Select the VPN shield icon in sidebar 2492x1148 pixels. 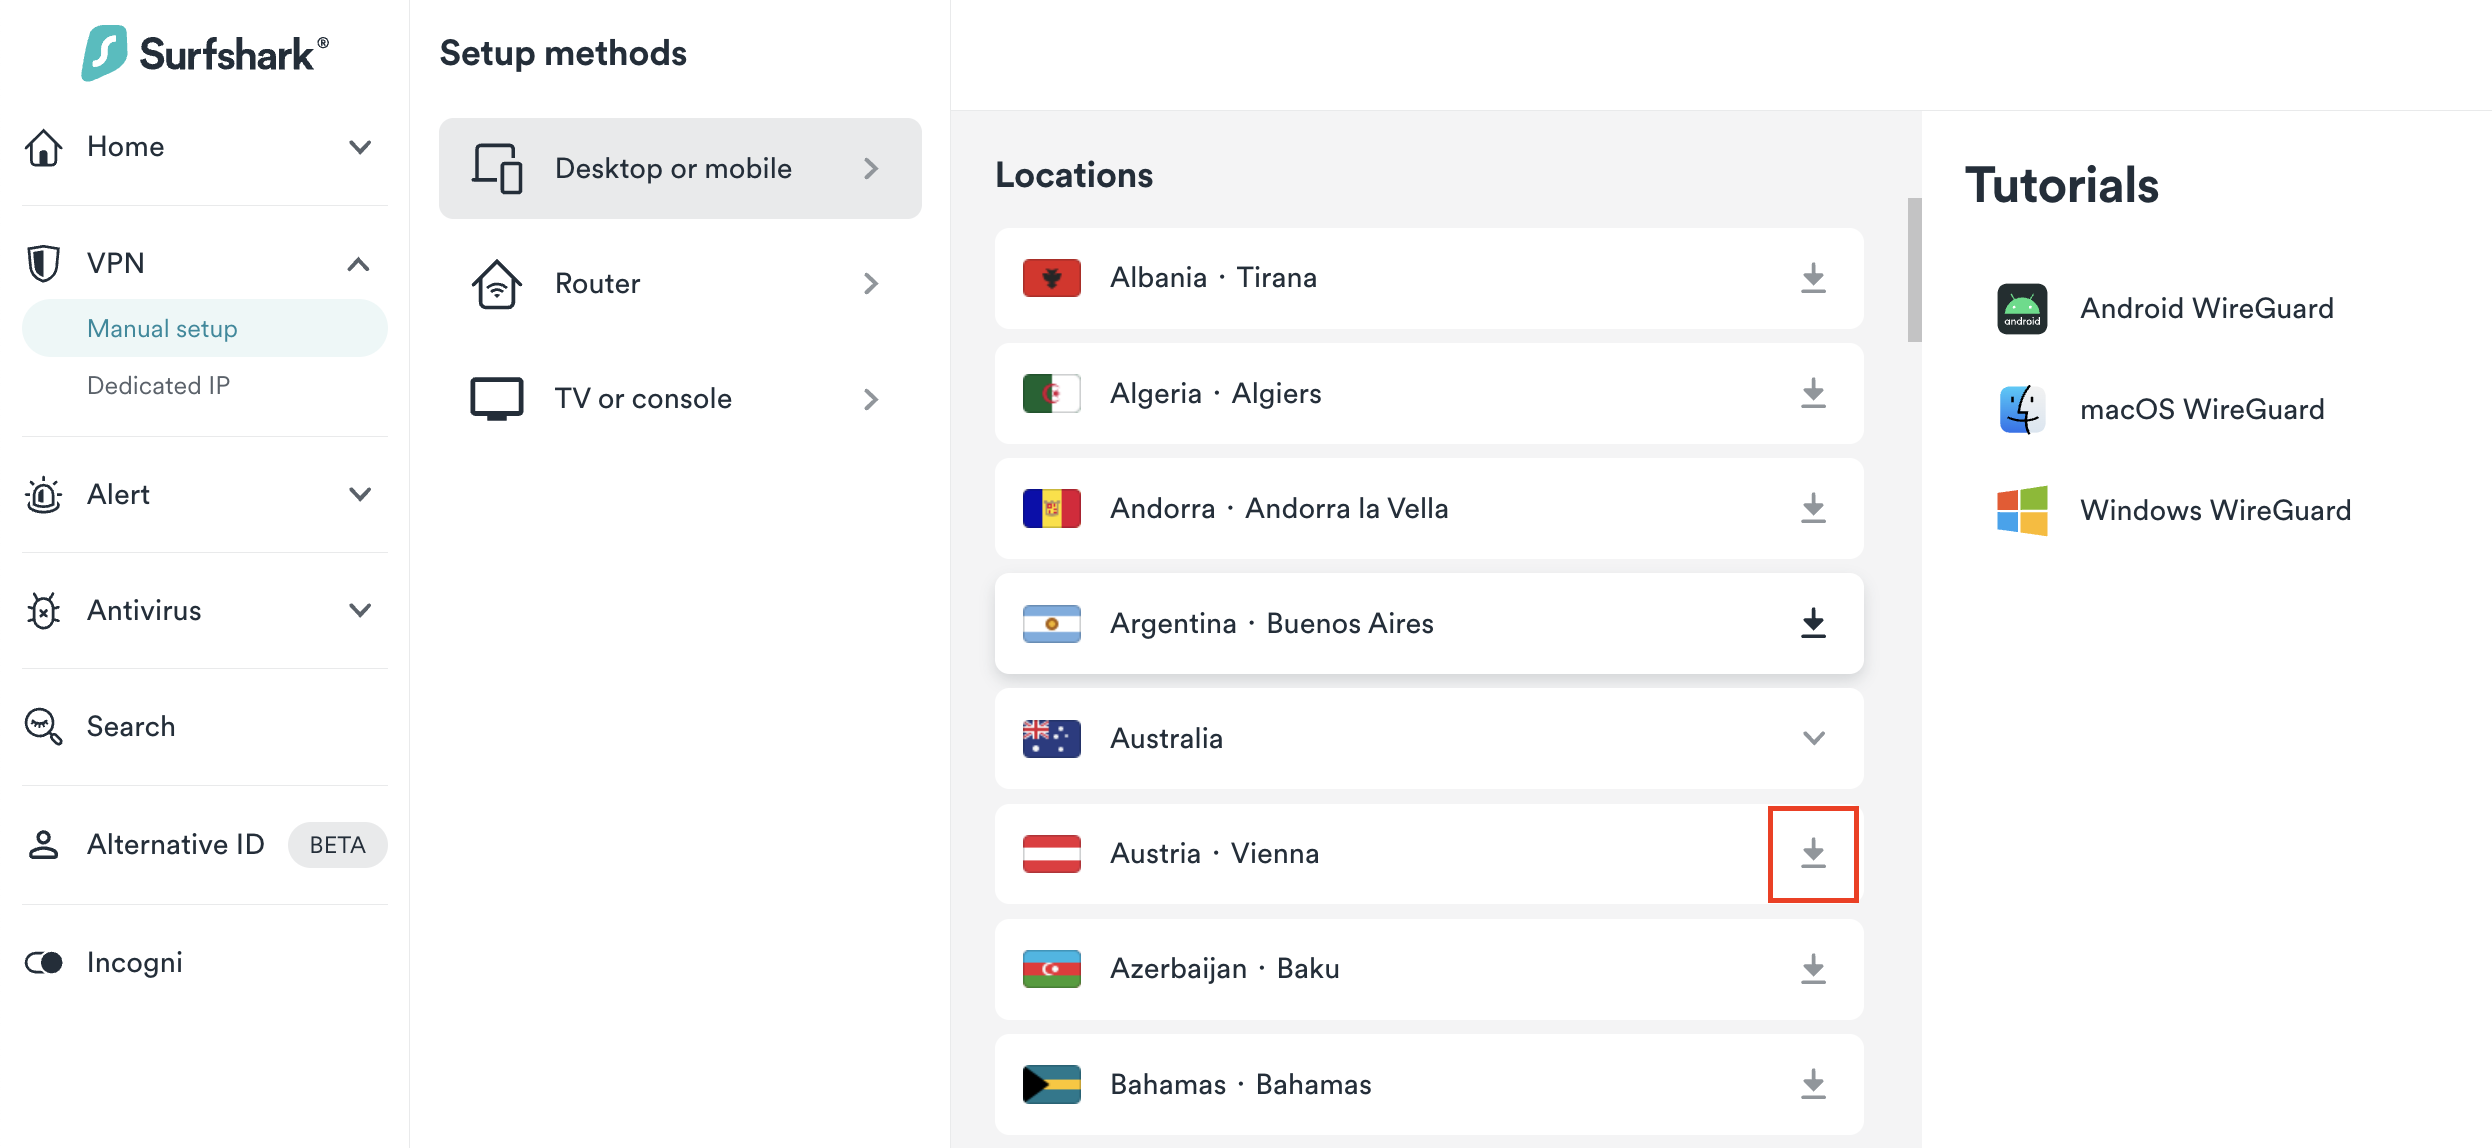[44, 262]
